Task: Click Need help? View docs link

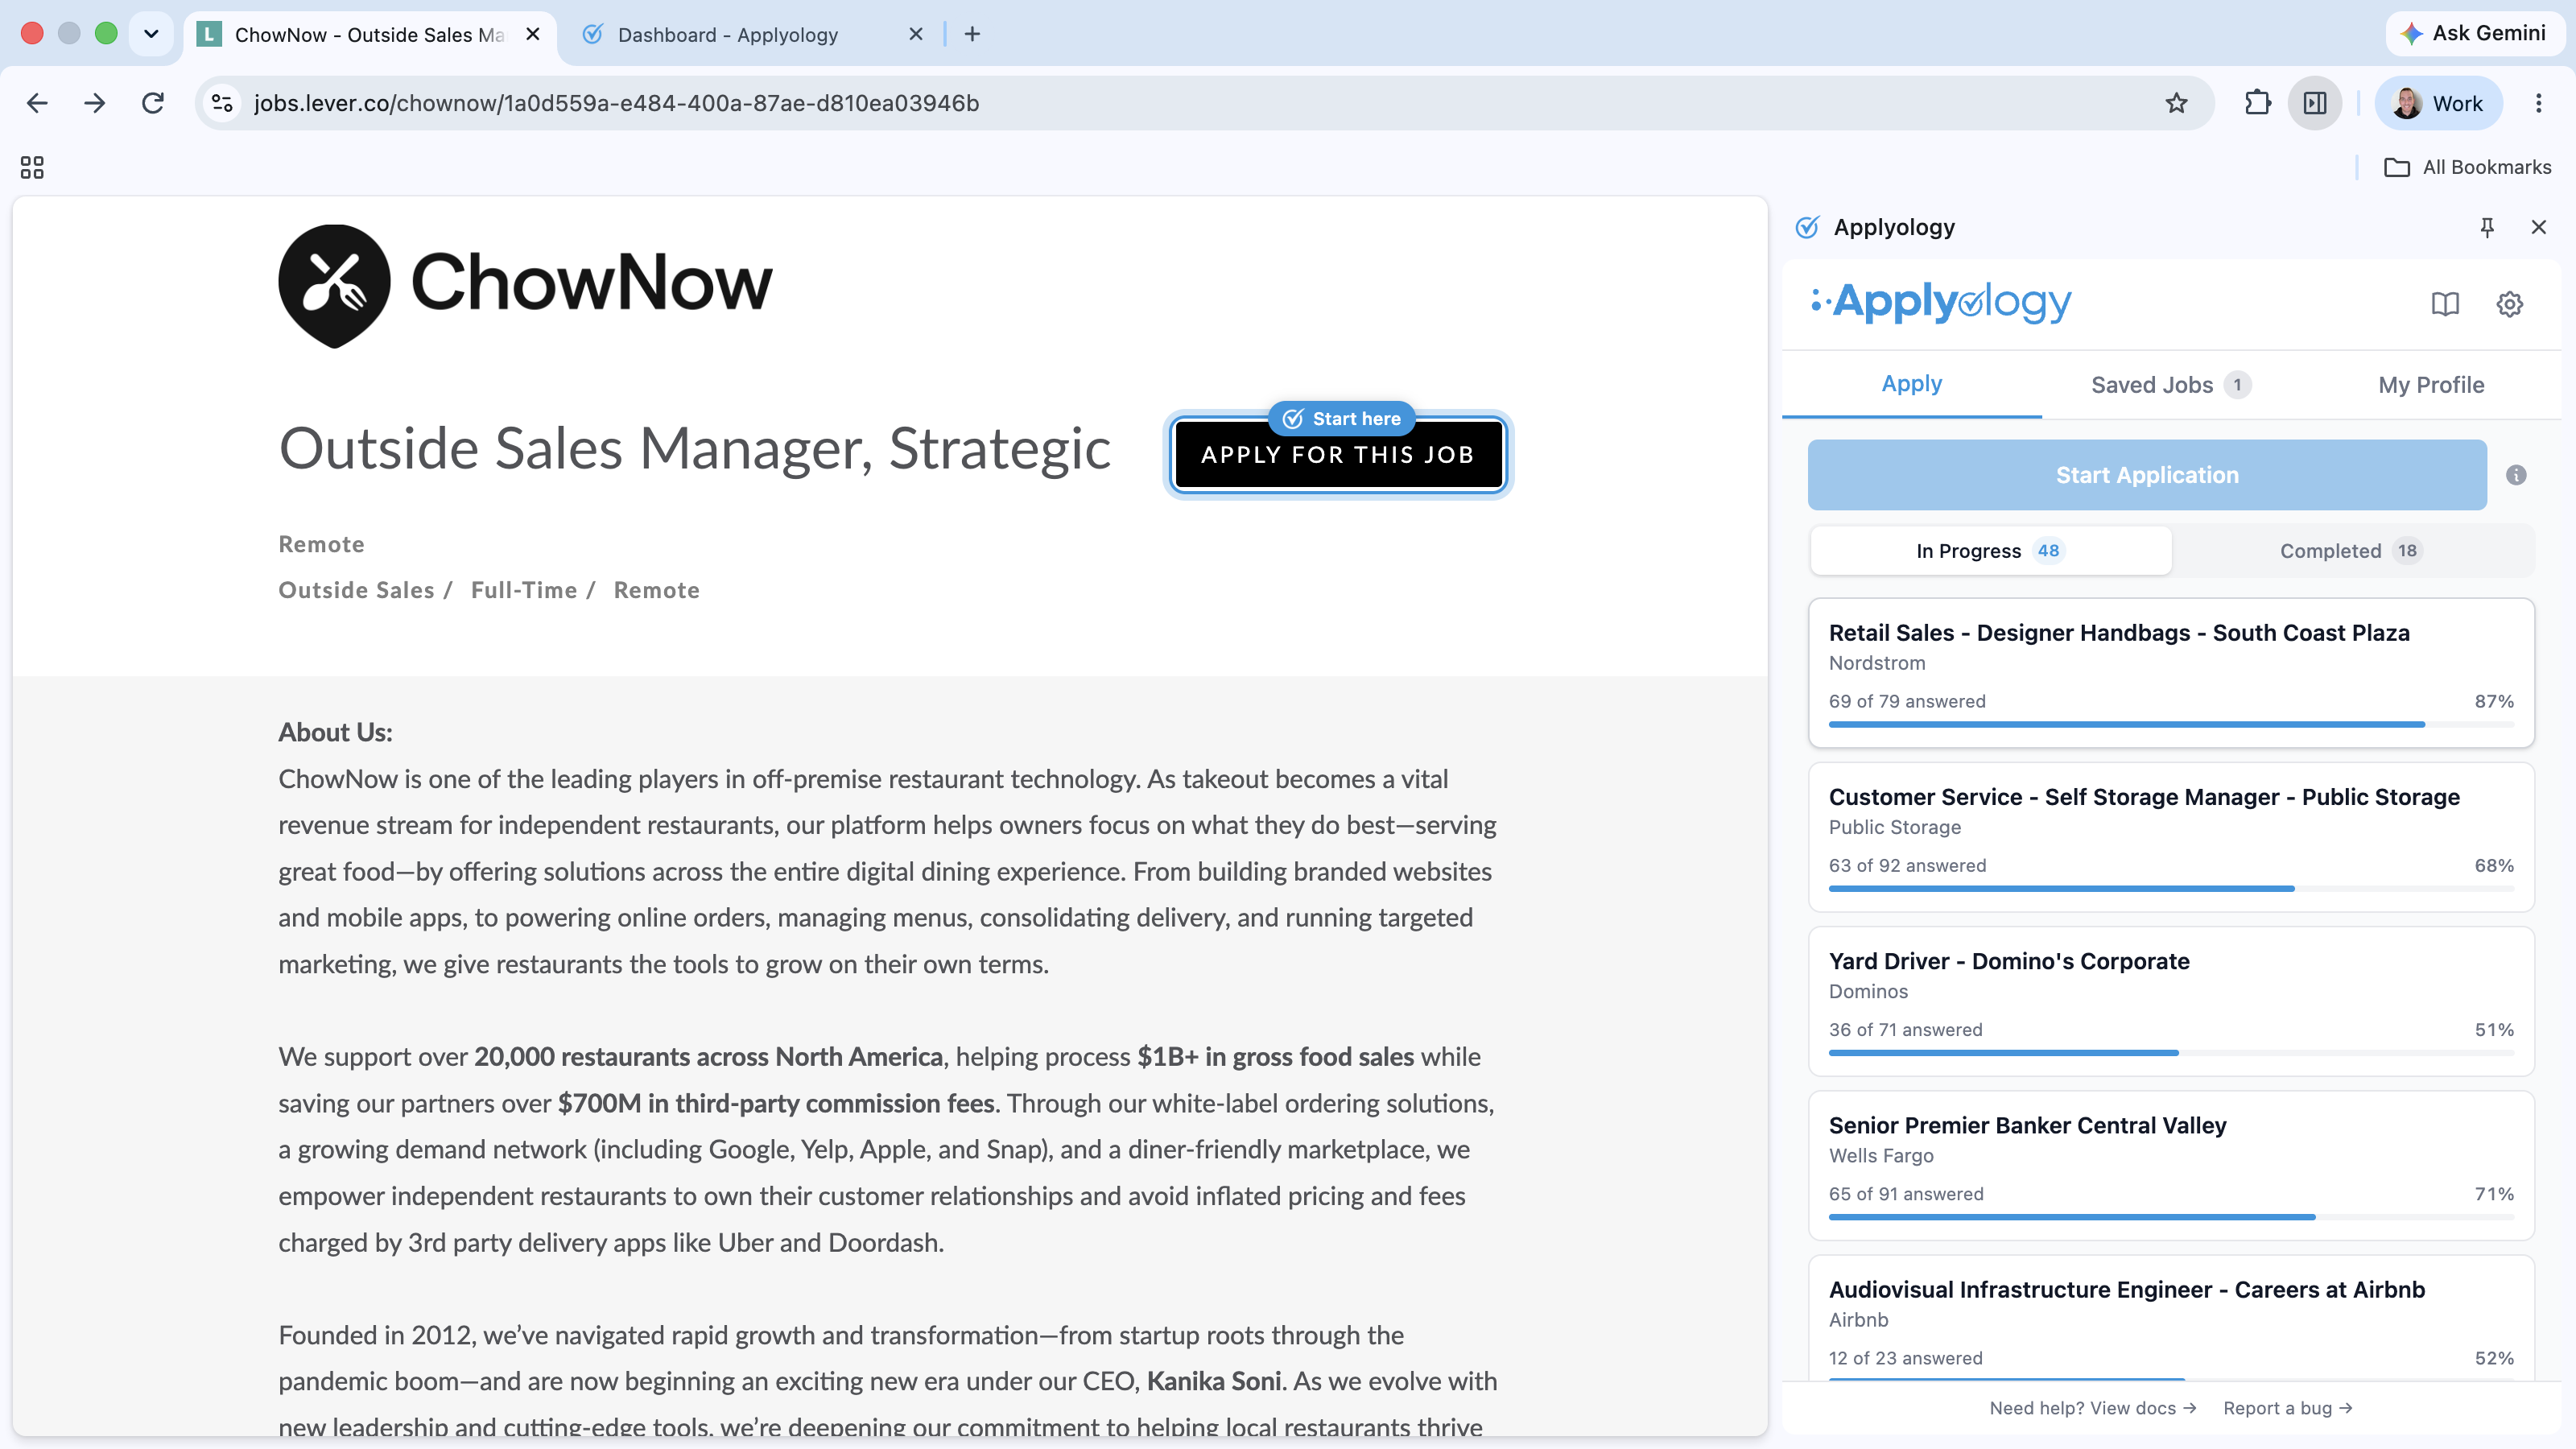Action: coord(2093,1408)
